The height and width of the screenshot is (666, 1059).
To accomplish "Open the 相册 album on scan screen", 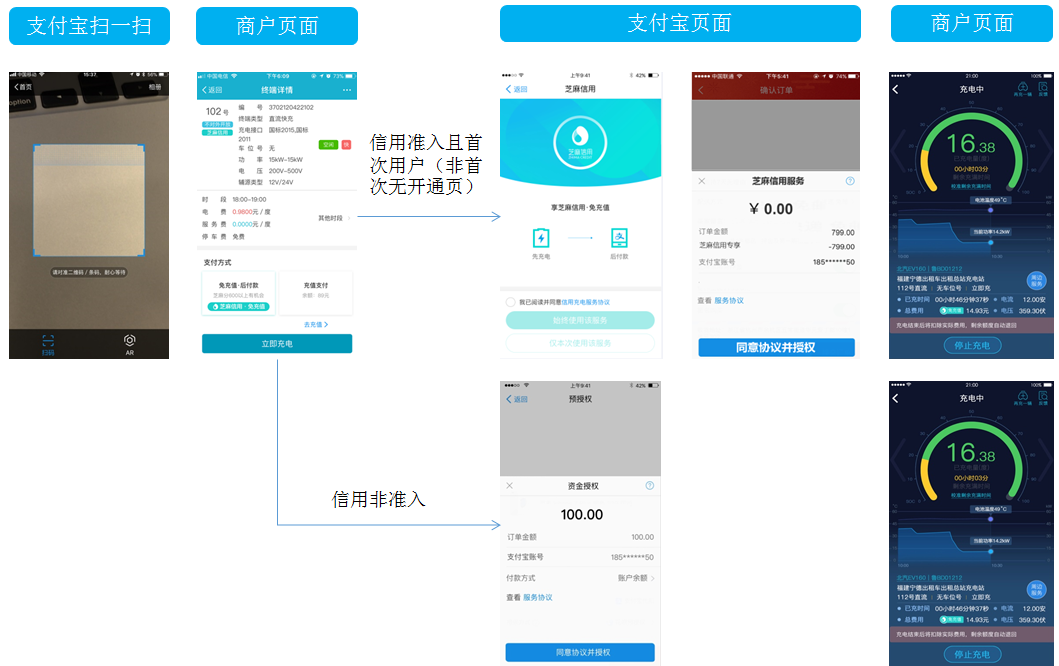I will click(x=156, y=86).
